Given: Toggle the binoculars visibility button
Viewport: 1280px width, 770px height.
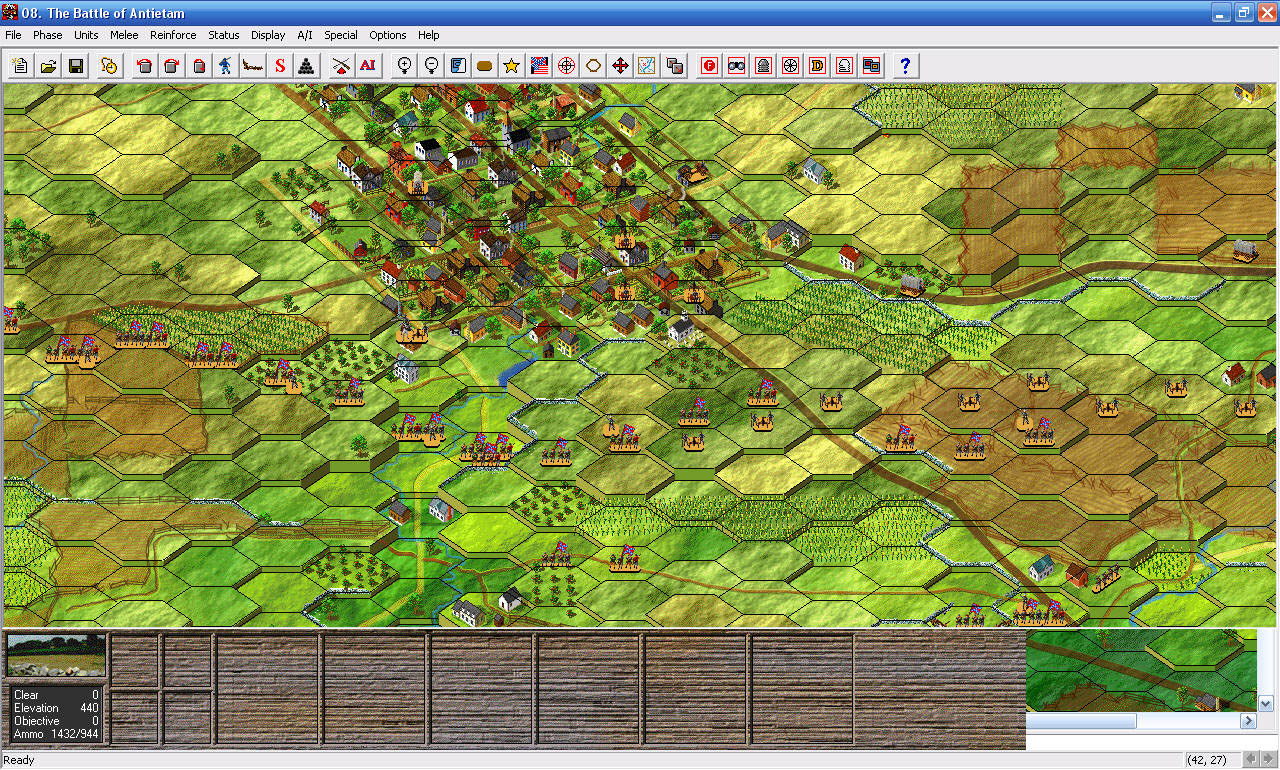Looking at the screenshot, I should tap(737, 66).
